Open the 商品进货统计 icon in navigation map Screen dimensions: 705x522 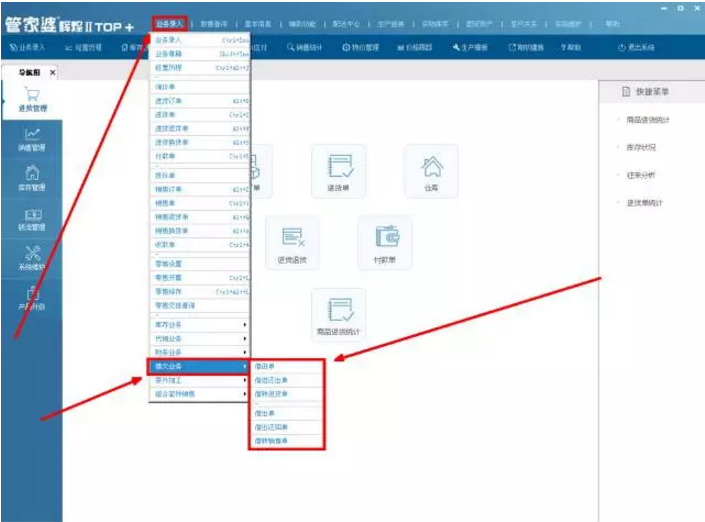(x=339, y=315)
